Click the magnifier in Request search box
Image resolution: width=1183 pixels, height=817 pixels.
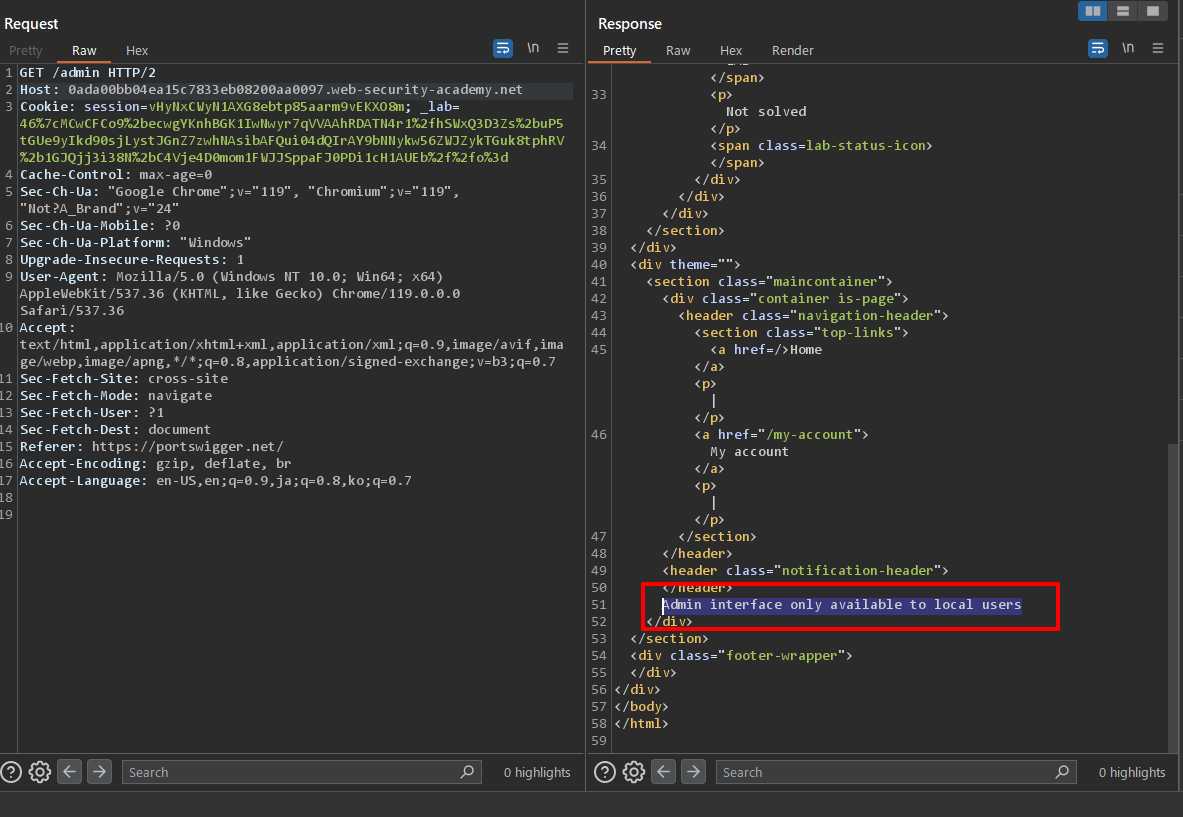pos(467,772)
